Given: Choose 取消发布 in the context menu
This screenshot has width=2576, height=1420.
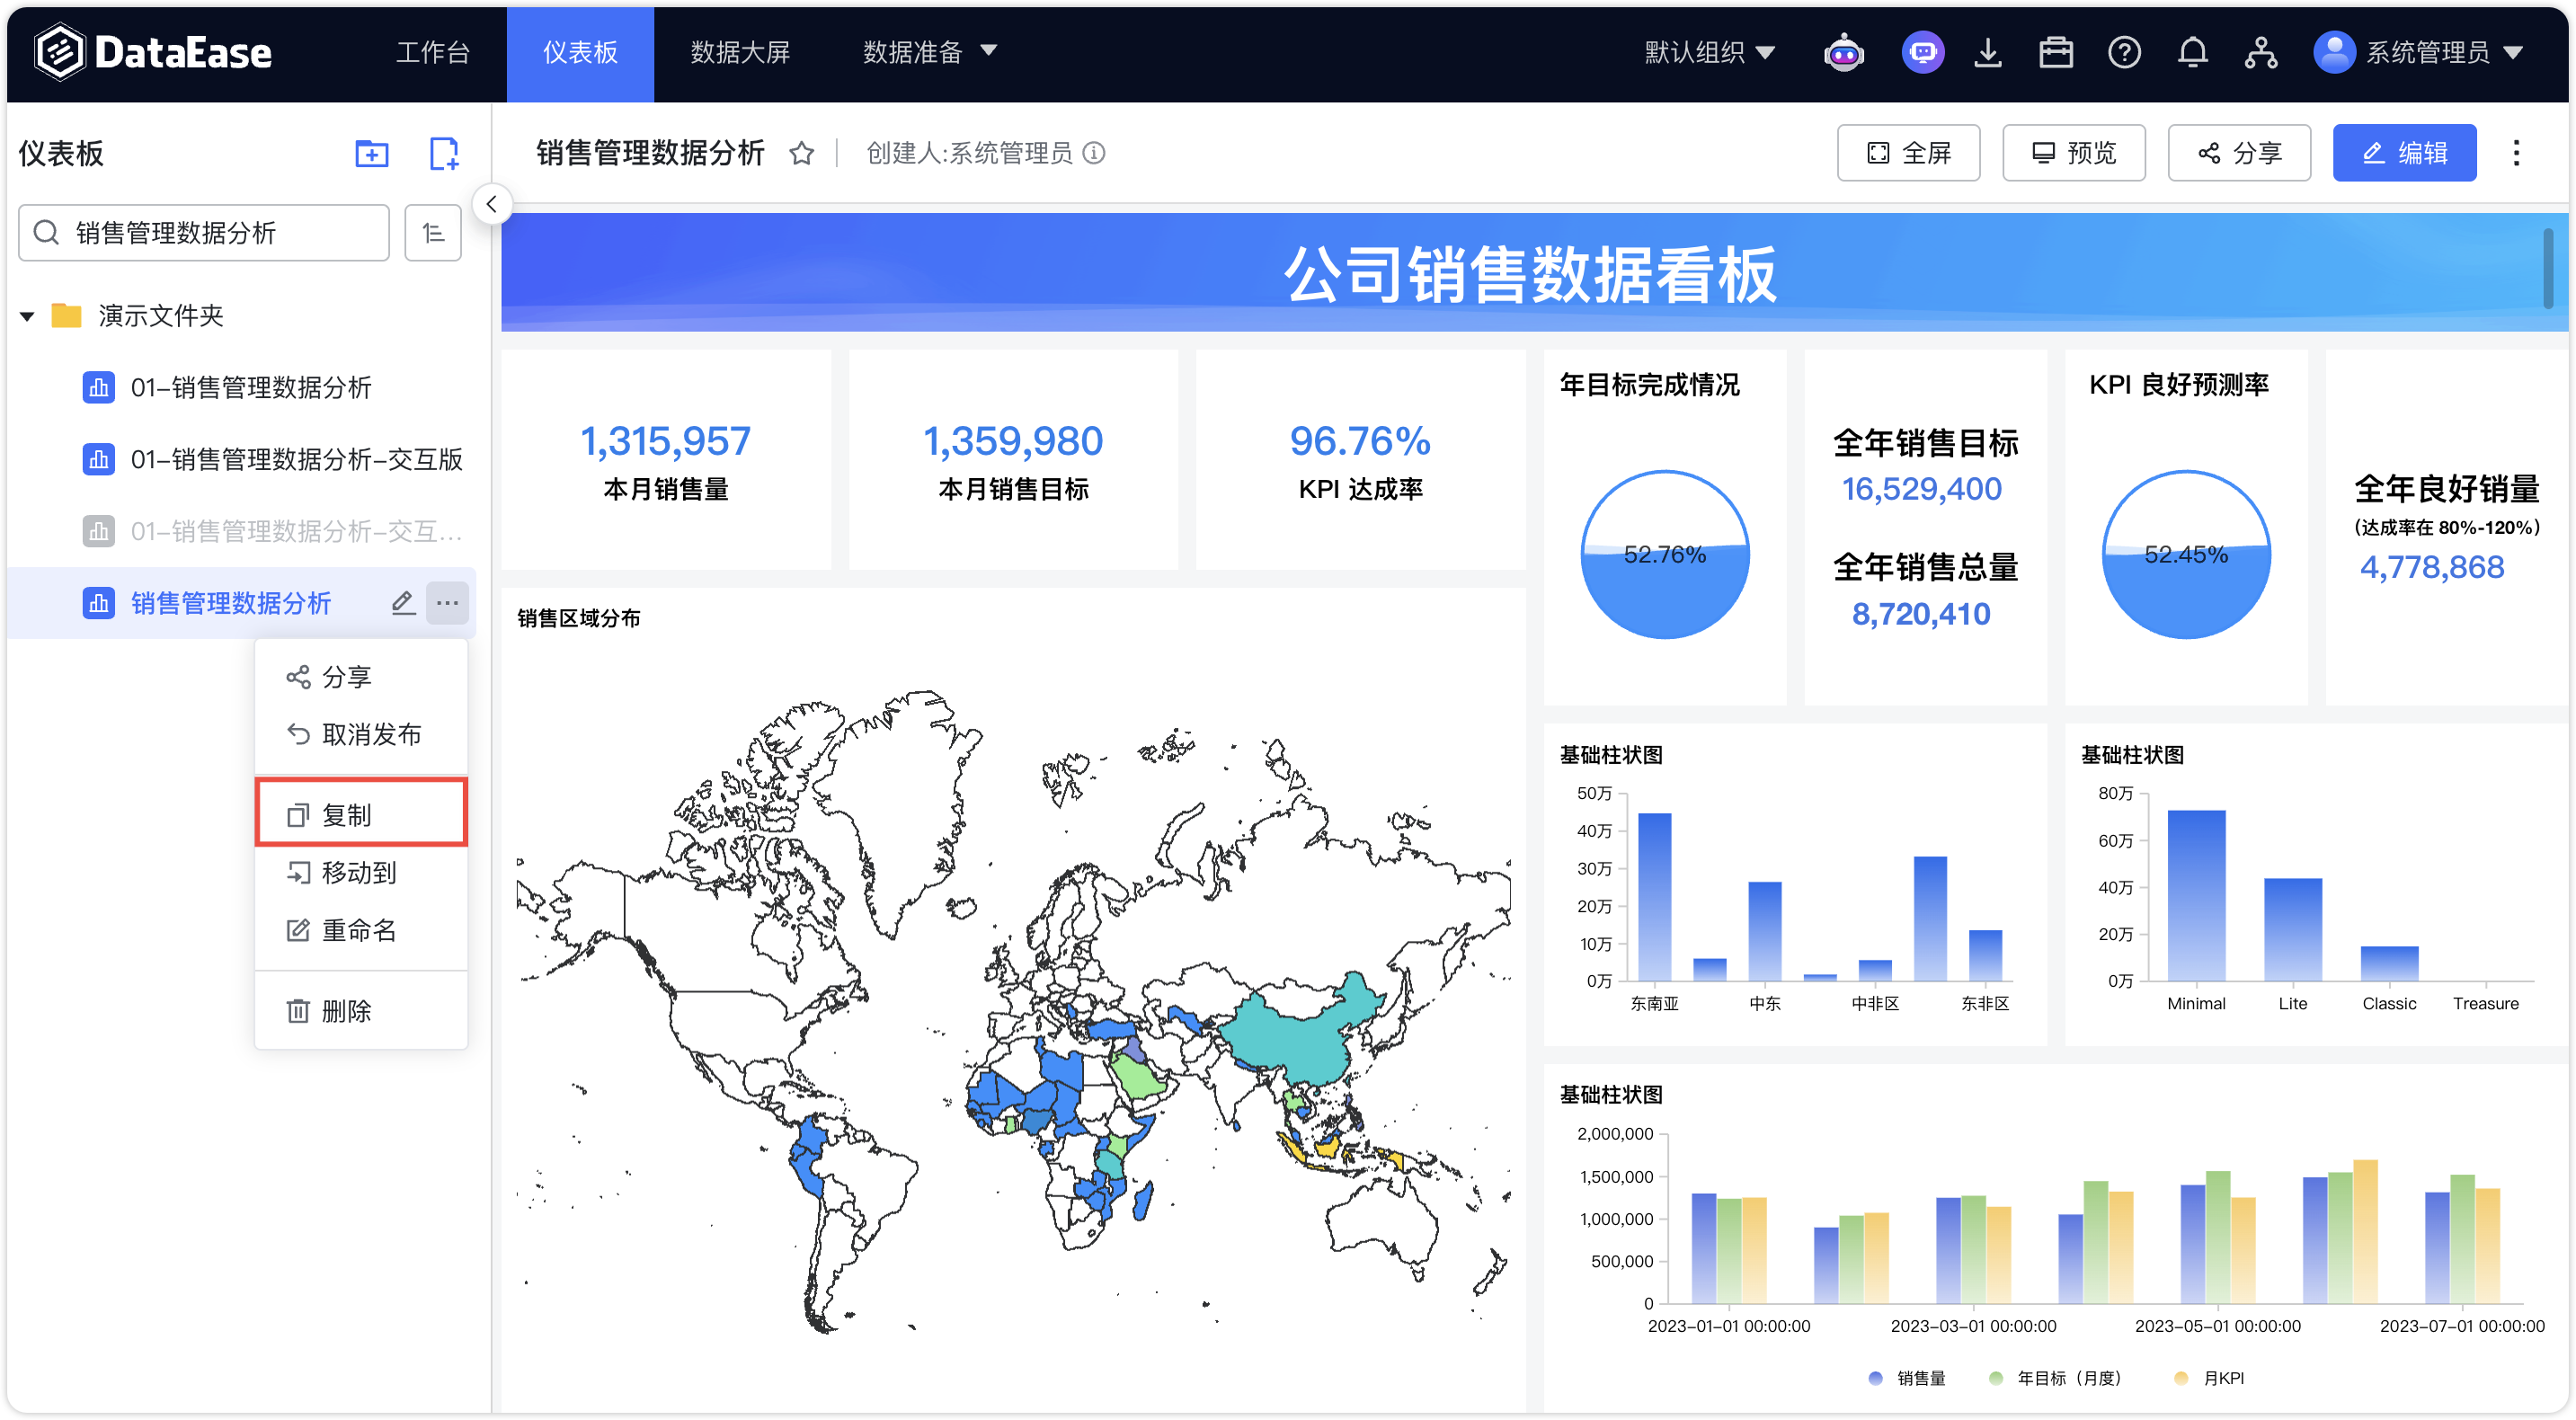Looking at the screenshot, I should (361, 734).
